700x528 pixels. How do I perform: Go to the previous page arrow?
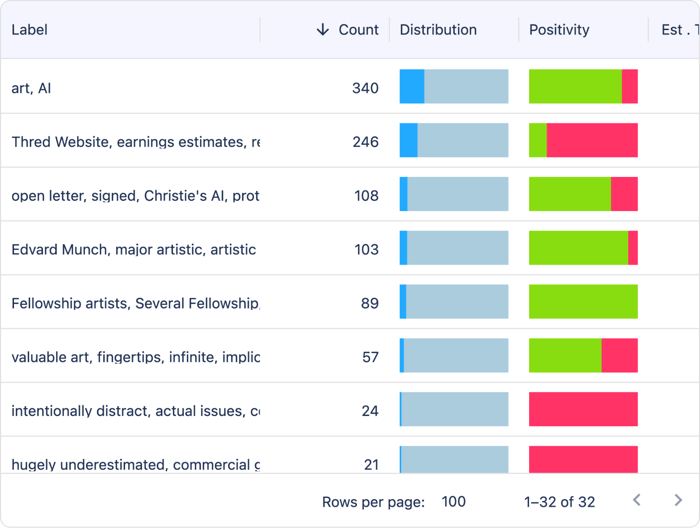coord(637,501)
